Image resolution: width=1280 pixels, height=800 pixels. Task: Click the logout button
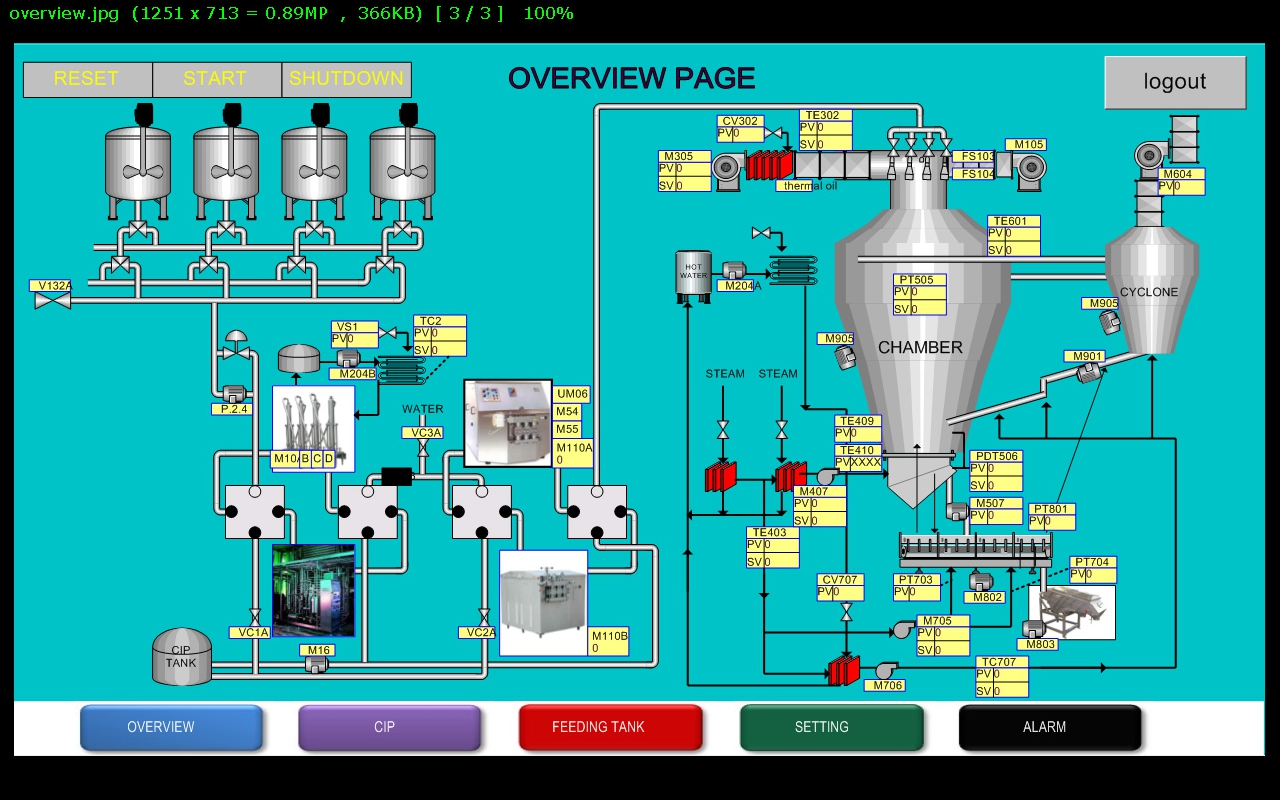tap(1174, 82)
